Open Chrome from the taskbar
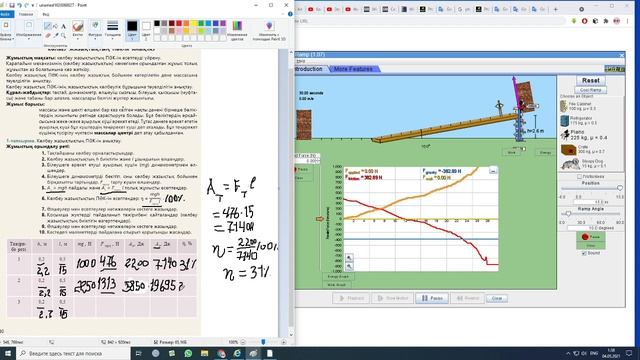This screenshot has height=360, width=640. pyautogui.click(x=221, y=353)
